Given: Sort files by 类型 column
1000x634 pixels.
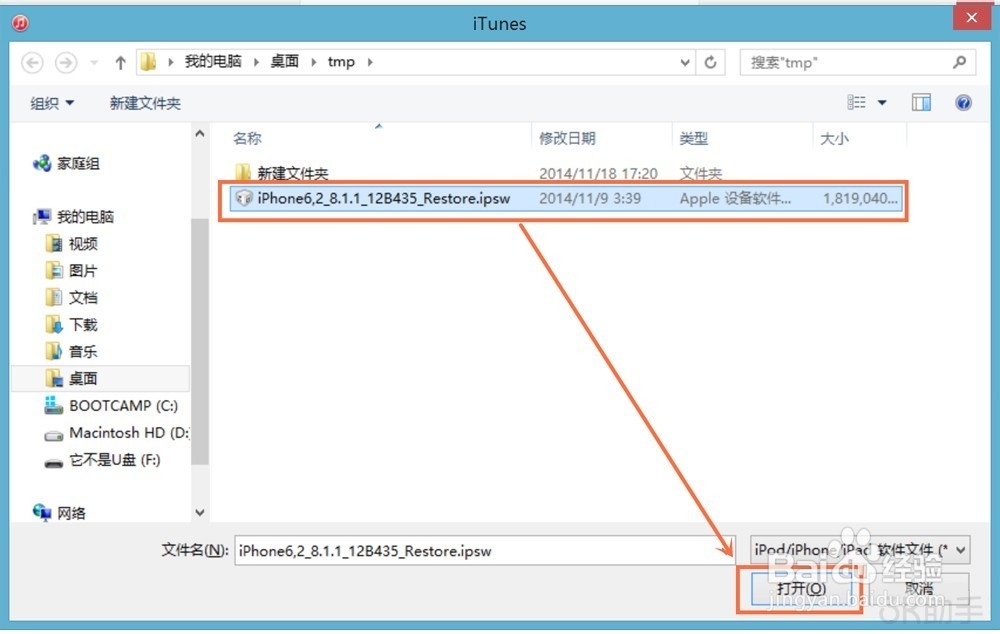Looking at the screenshot, I should coord(694,138).
